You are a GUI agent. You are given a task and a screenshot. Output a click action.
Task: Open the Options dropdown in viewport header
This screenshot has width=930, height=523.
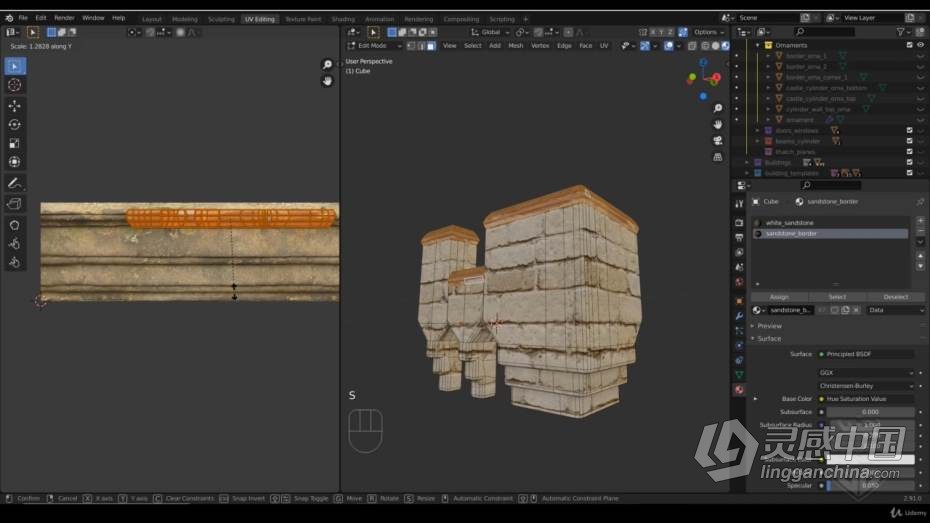click(708, 32)
